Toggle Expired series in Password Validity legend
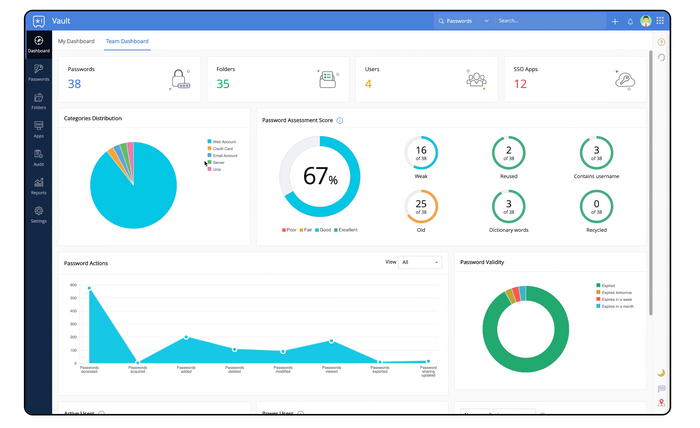This screenshot has height=428, width=700. point(608,285)
